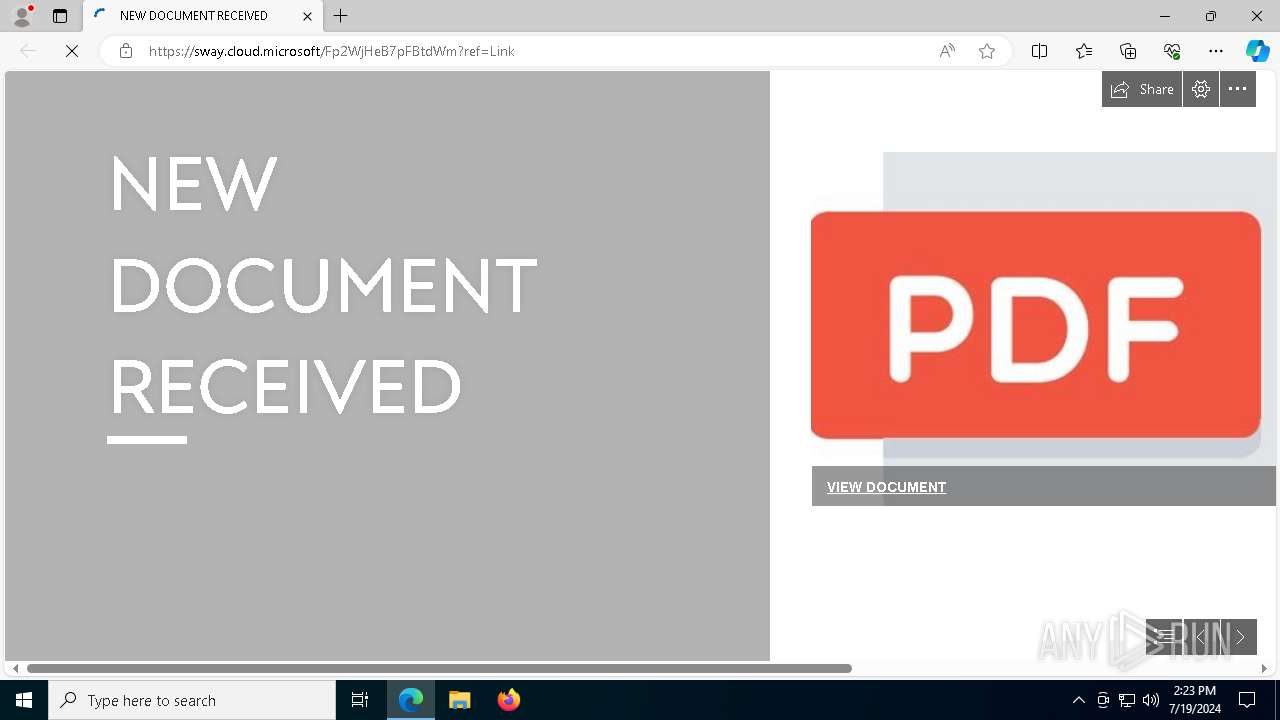Viewport: 1280px width, 720px height.
Task: Open the tab actions menu icon
Action: click(x=60, y=16)
